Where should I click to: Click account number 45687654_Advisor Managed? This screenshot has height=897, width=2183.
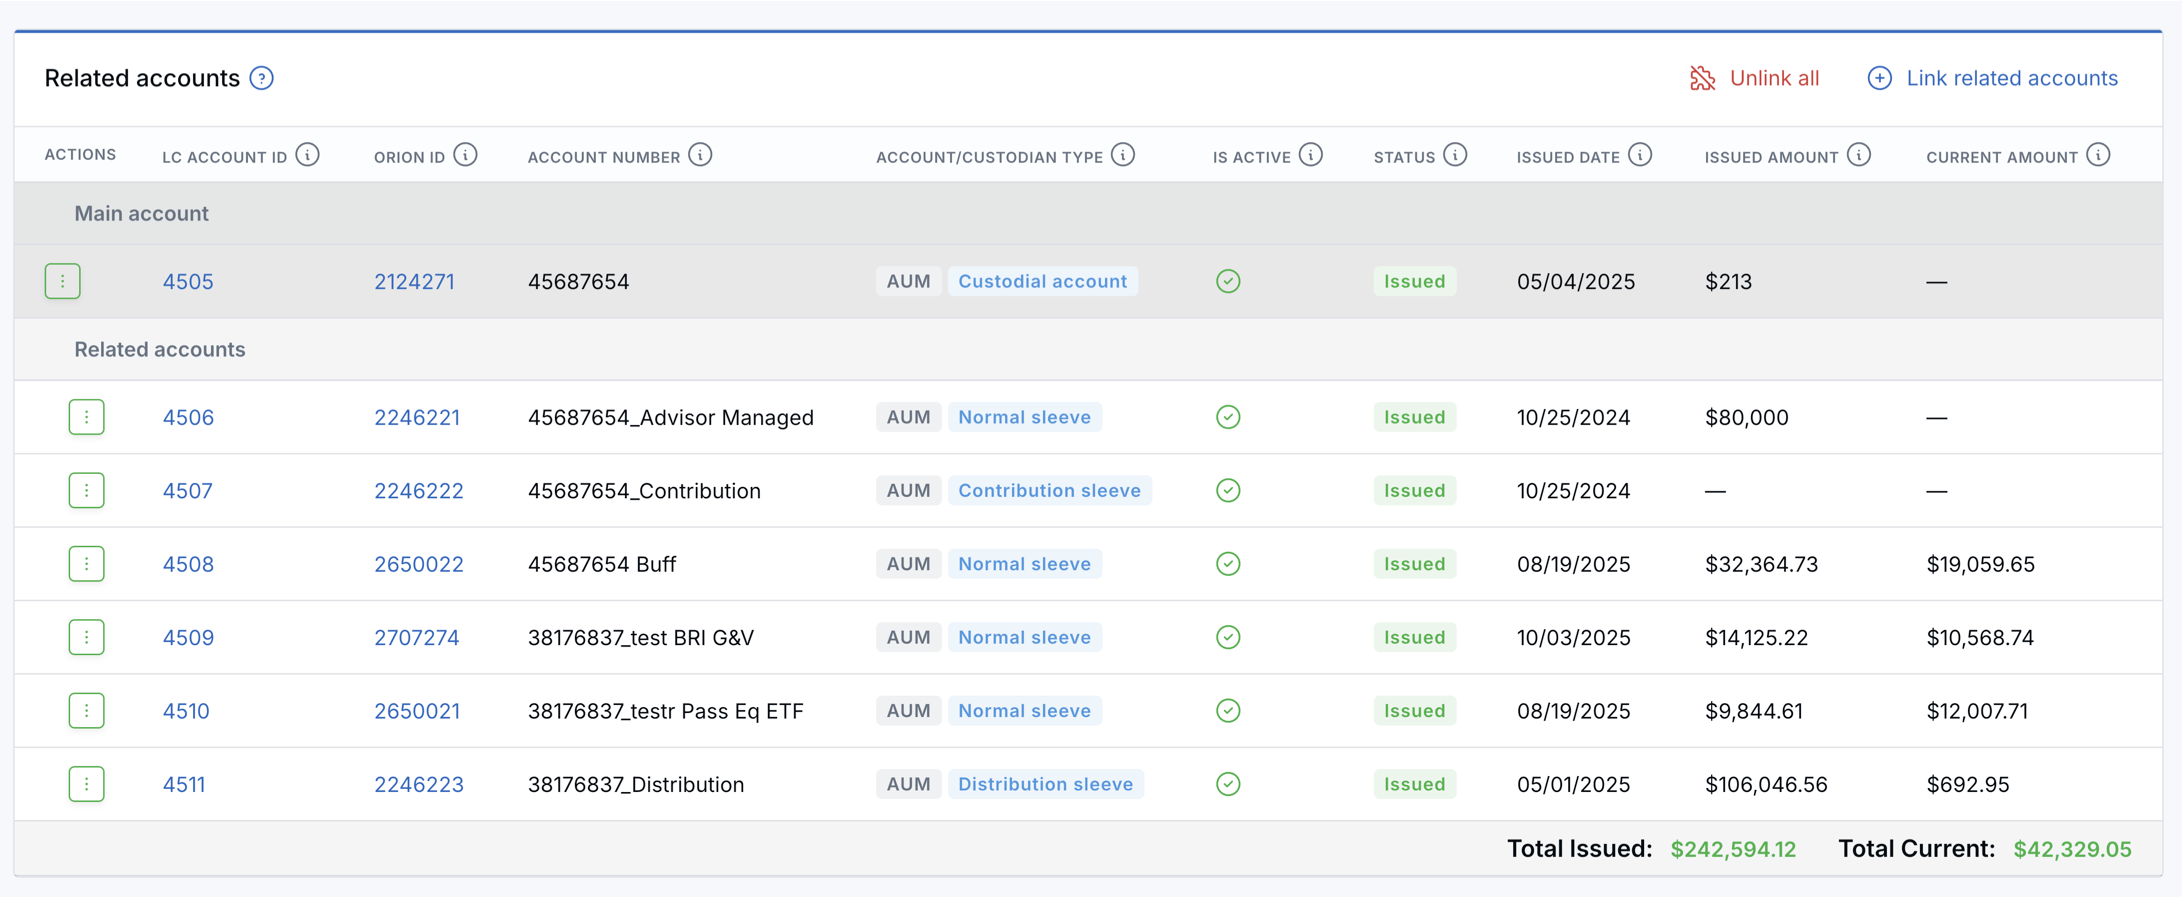click(671, 417)
